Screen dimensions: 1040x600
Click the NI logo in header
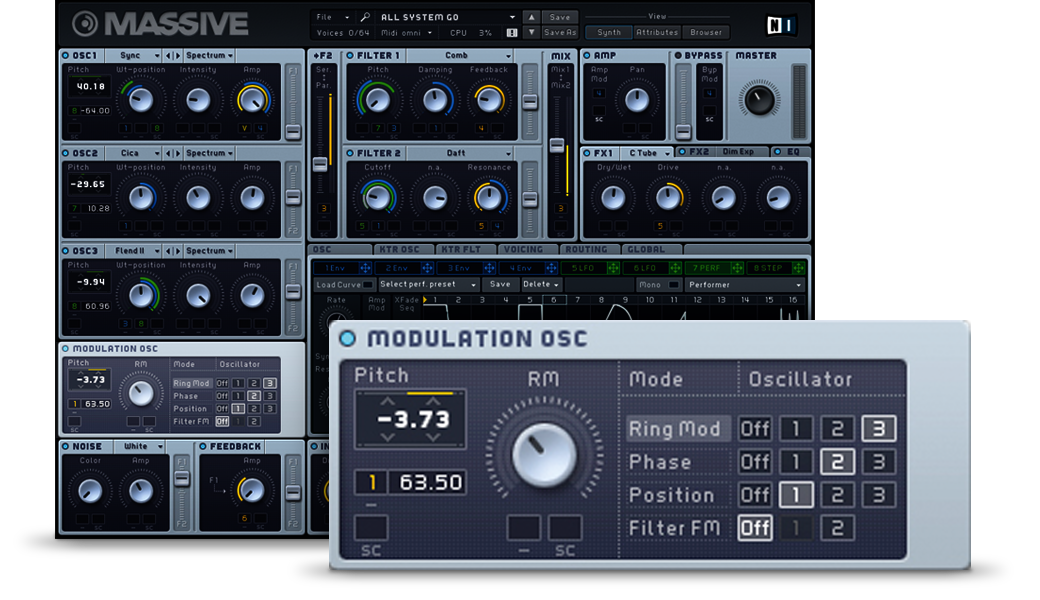(780, 25)
